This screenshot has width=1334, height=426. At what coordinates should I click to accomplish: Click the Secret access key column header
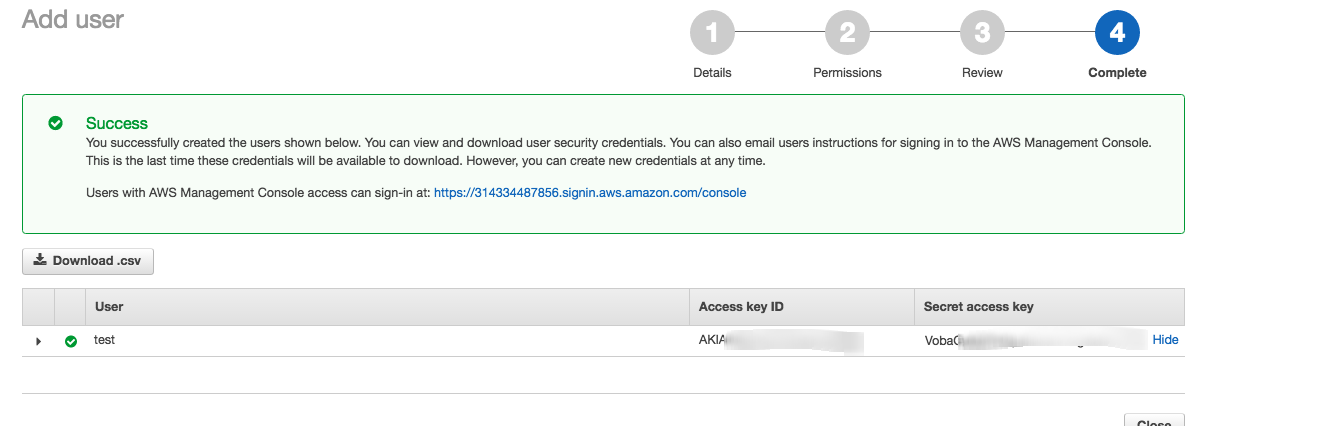pyautogui.click(x=978, y=307)
